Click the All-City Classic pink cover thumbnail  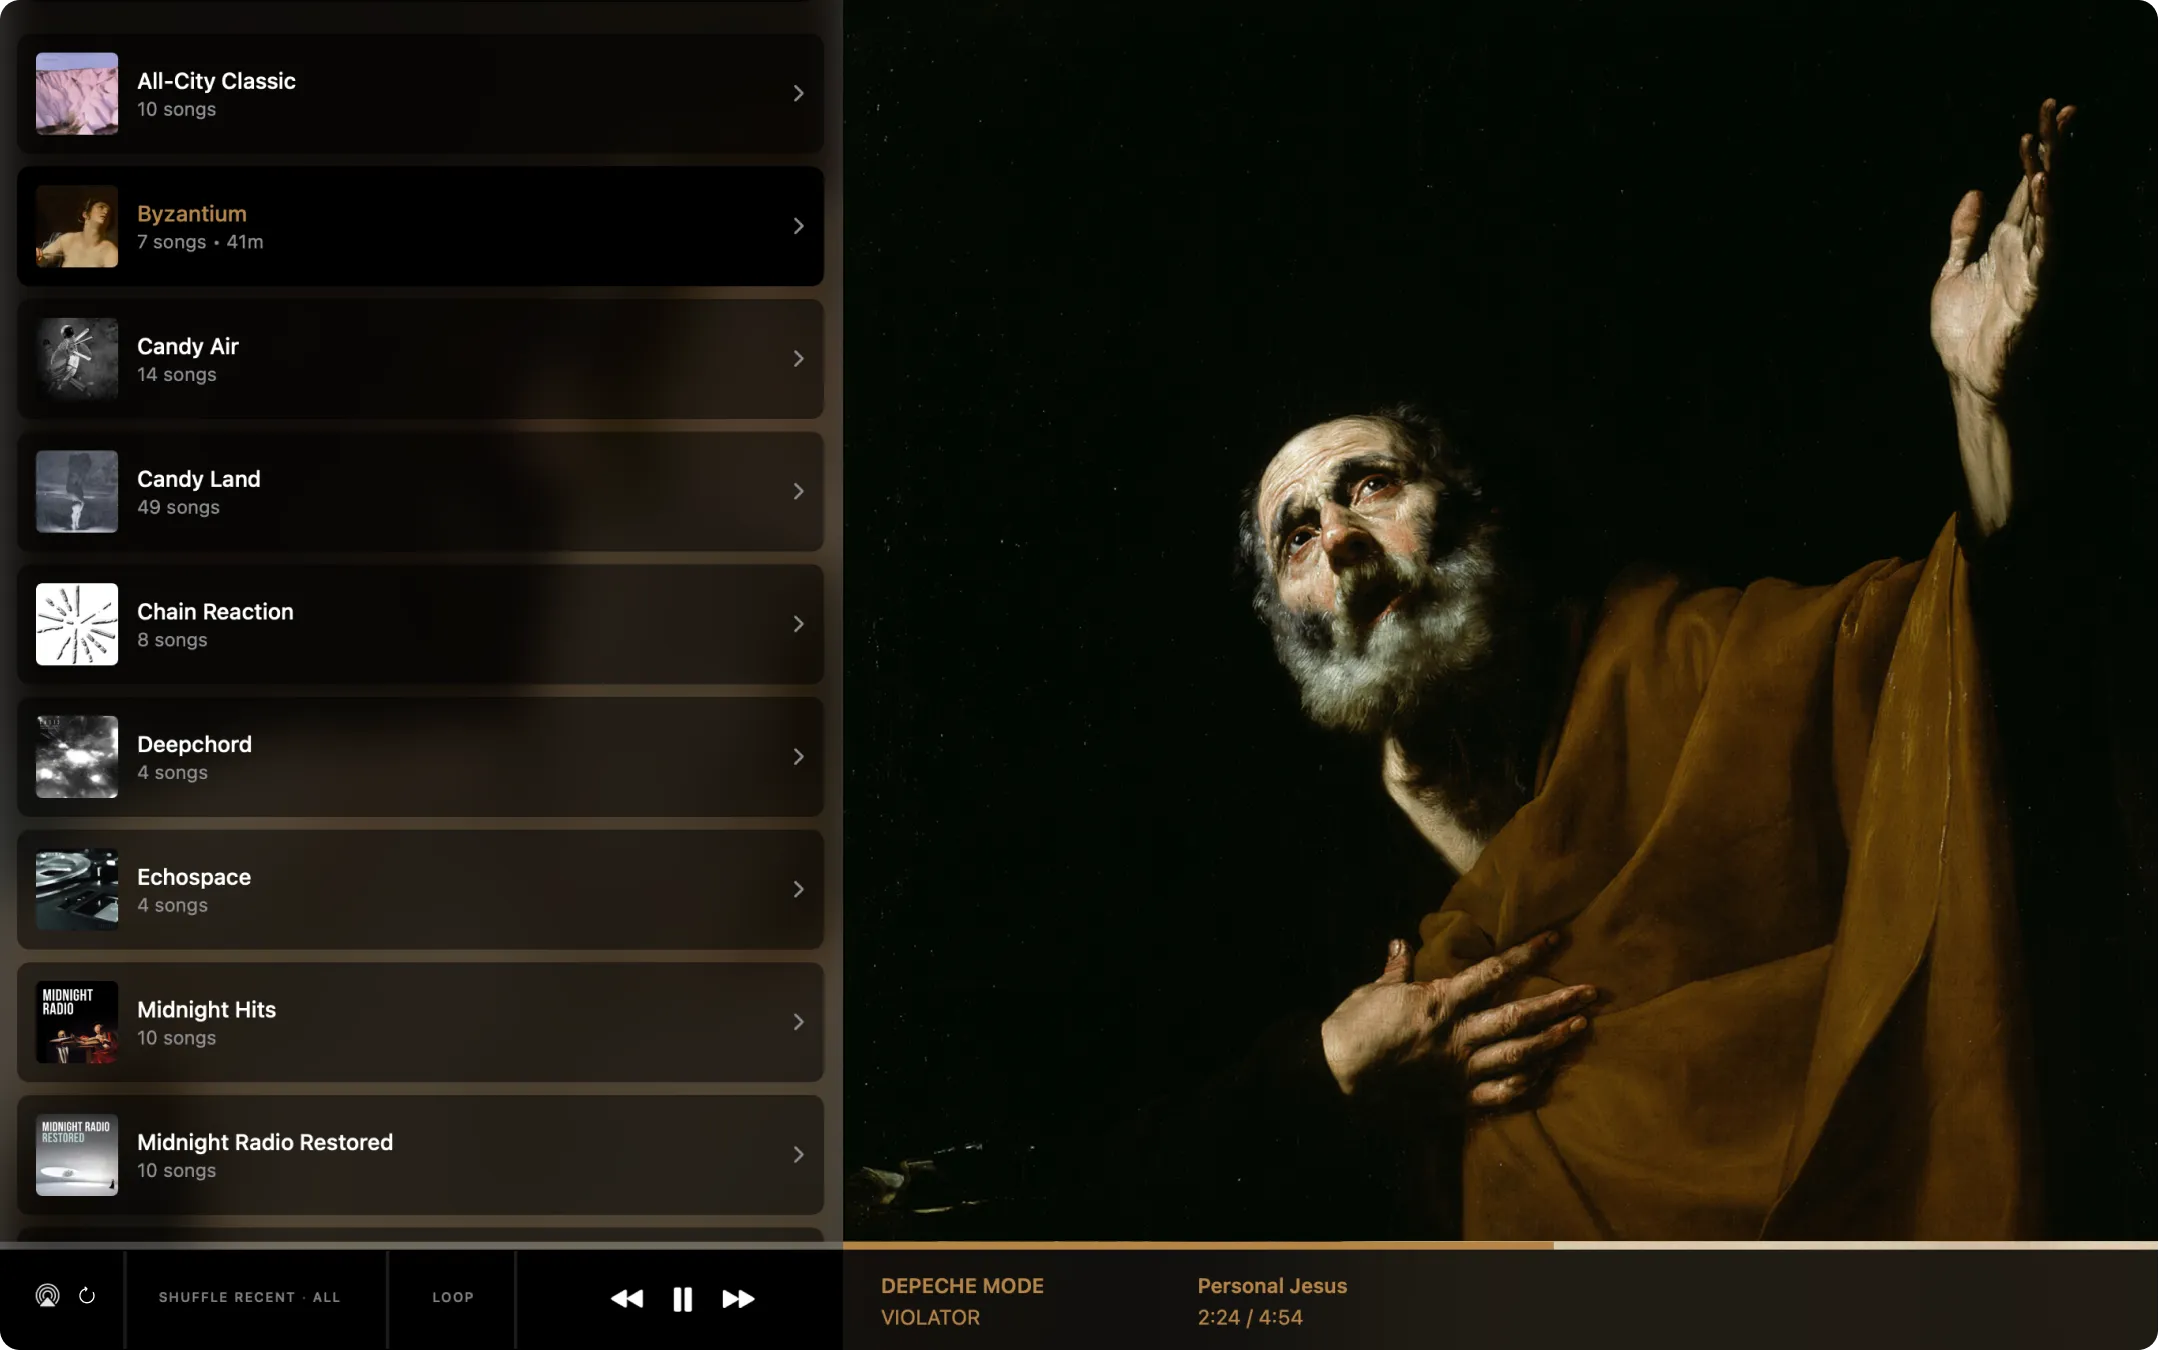(x=77, y=93)
